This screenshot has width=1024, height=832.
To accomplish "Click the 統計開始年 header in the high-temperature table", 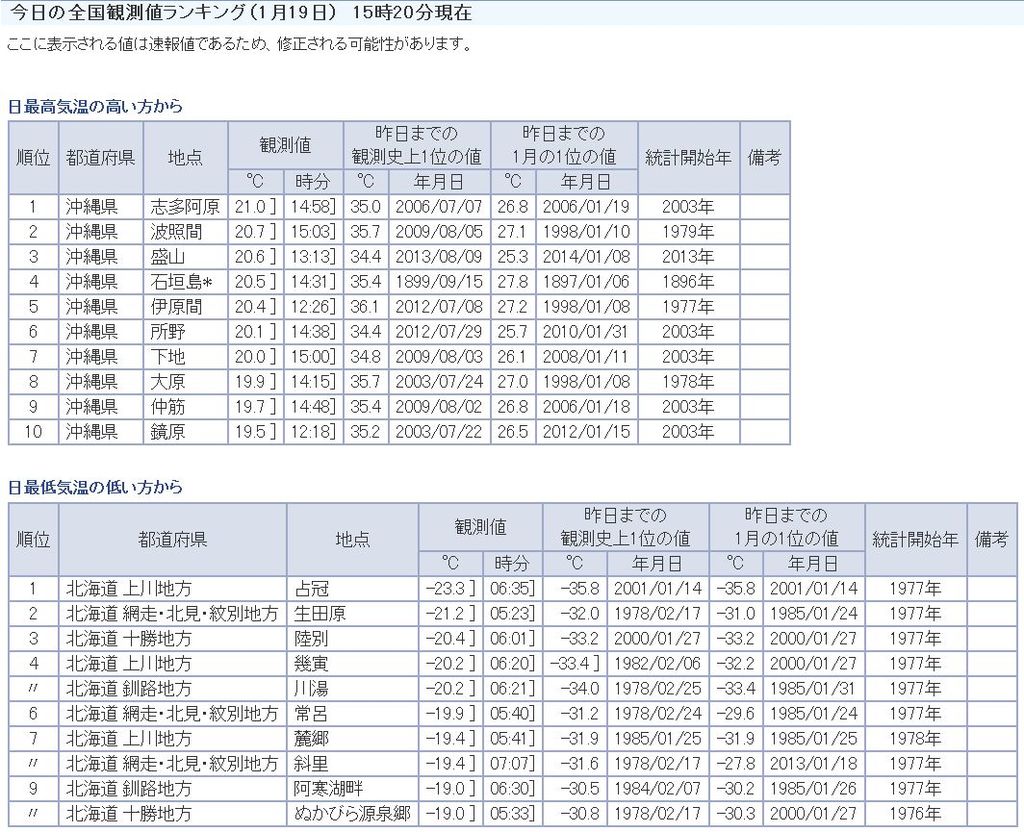I will [x=688, y=158].
